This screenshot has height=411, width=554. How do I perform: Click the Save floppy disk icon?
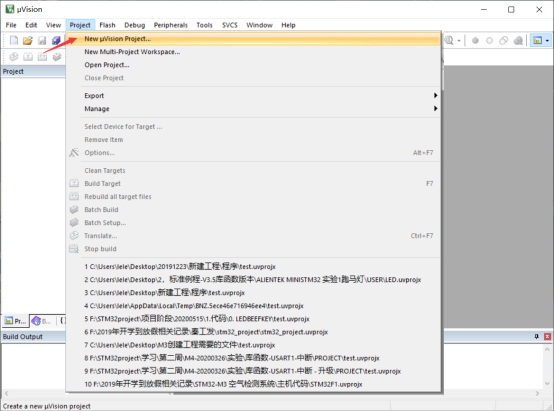[x=42, y=40]
